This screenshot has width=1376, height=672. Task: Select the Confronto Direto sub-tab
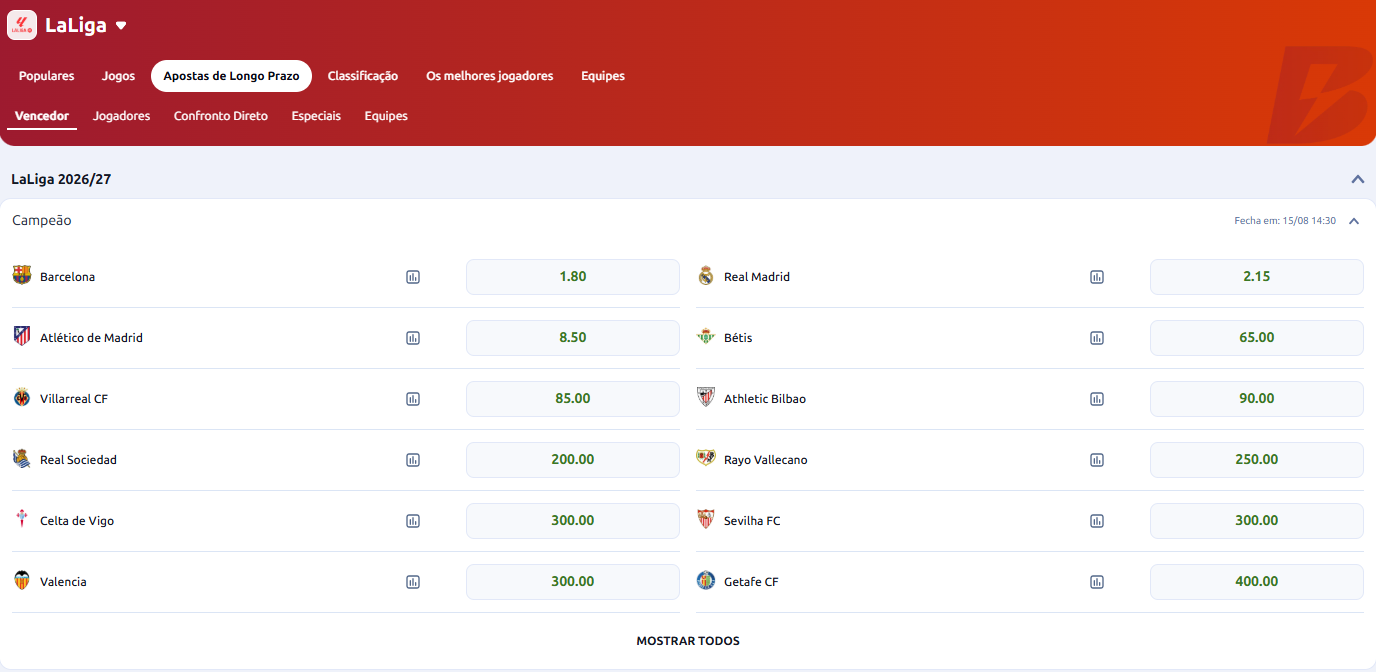click(x=221, y=116)
